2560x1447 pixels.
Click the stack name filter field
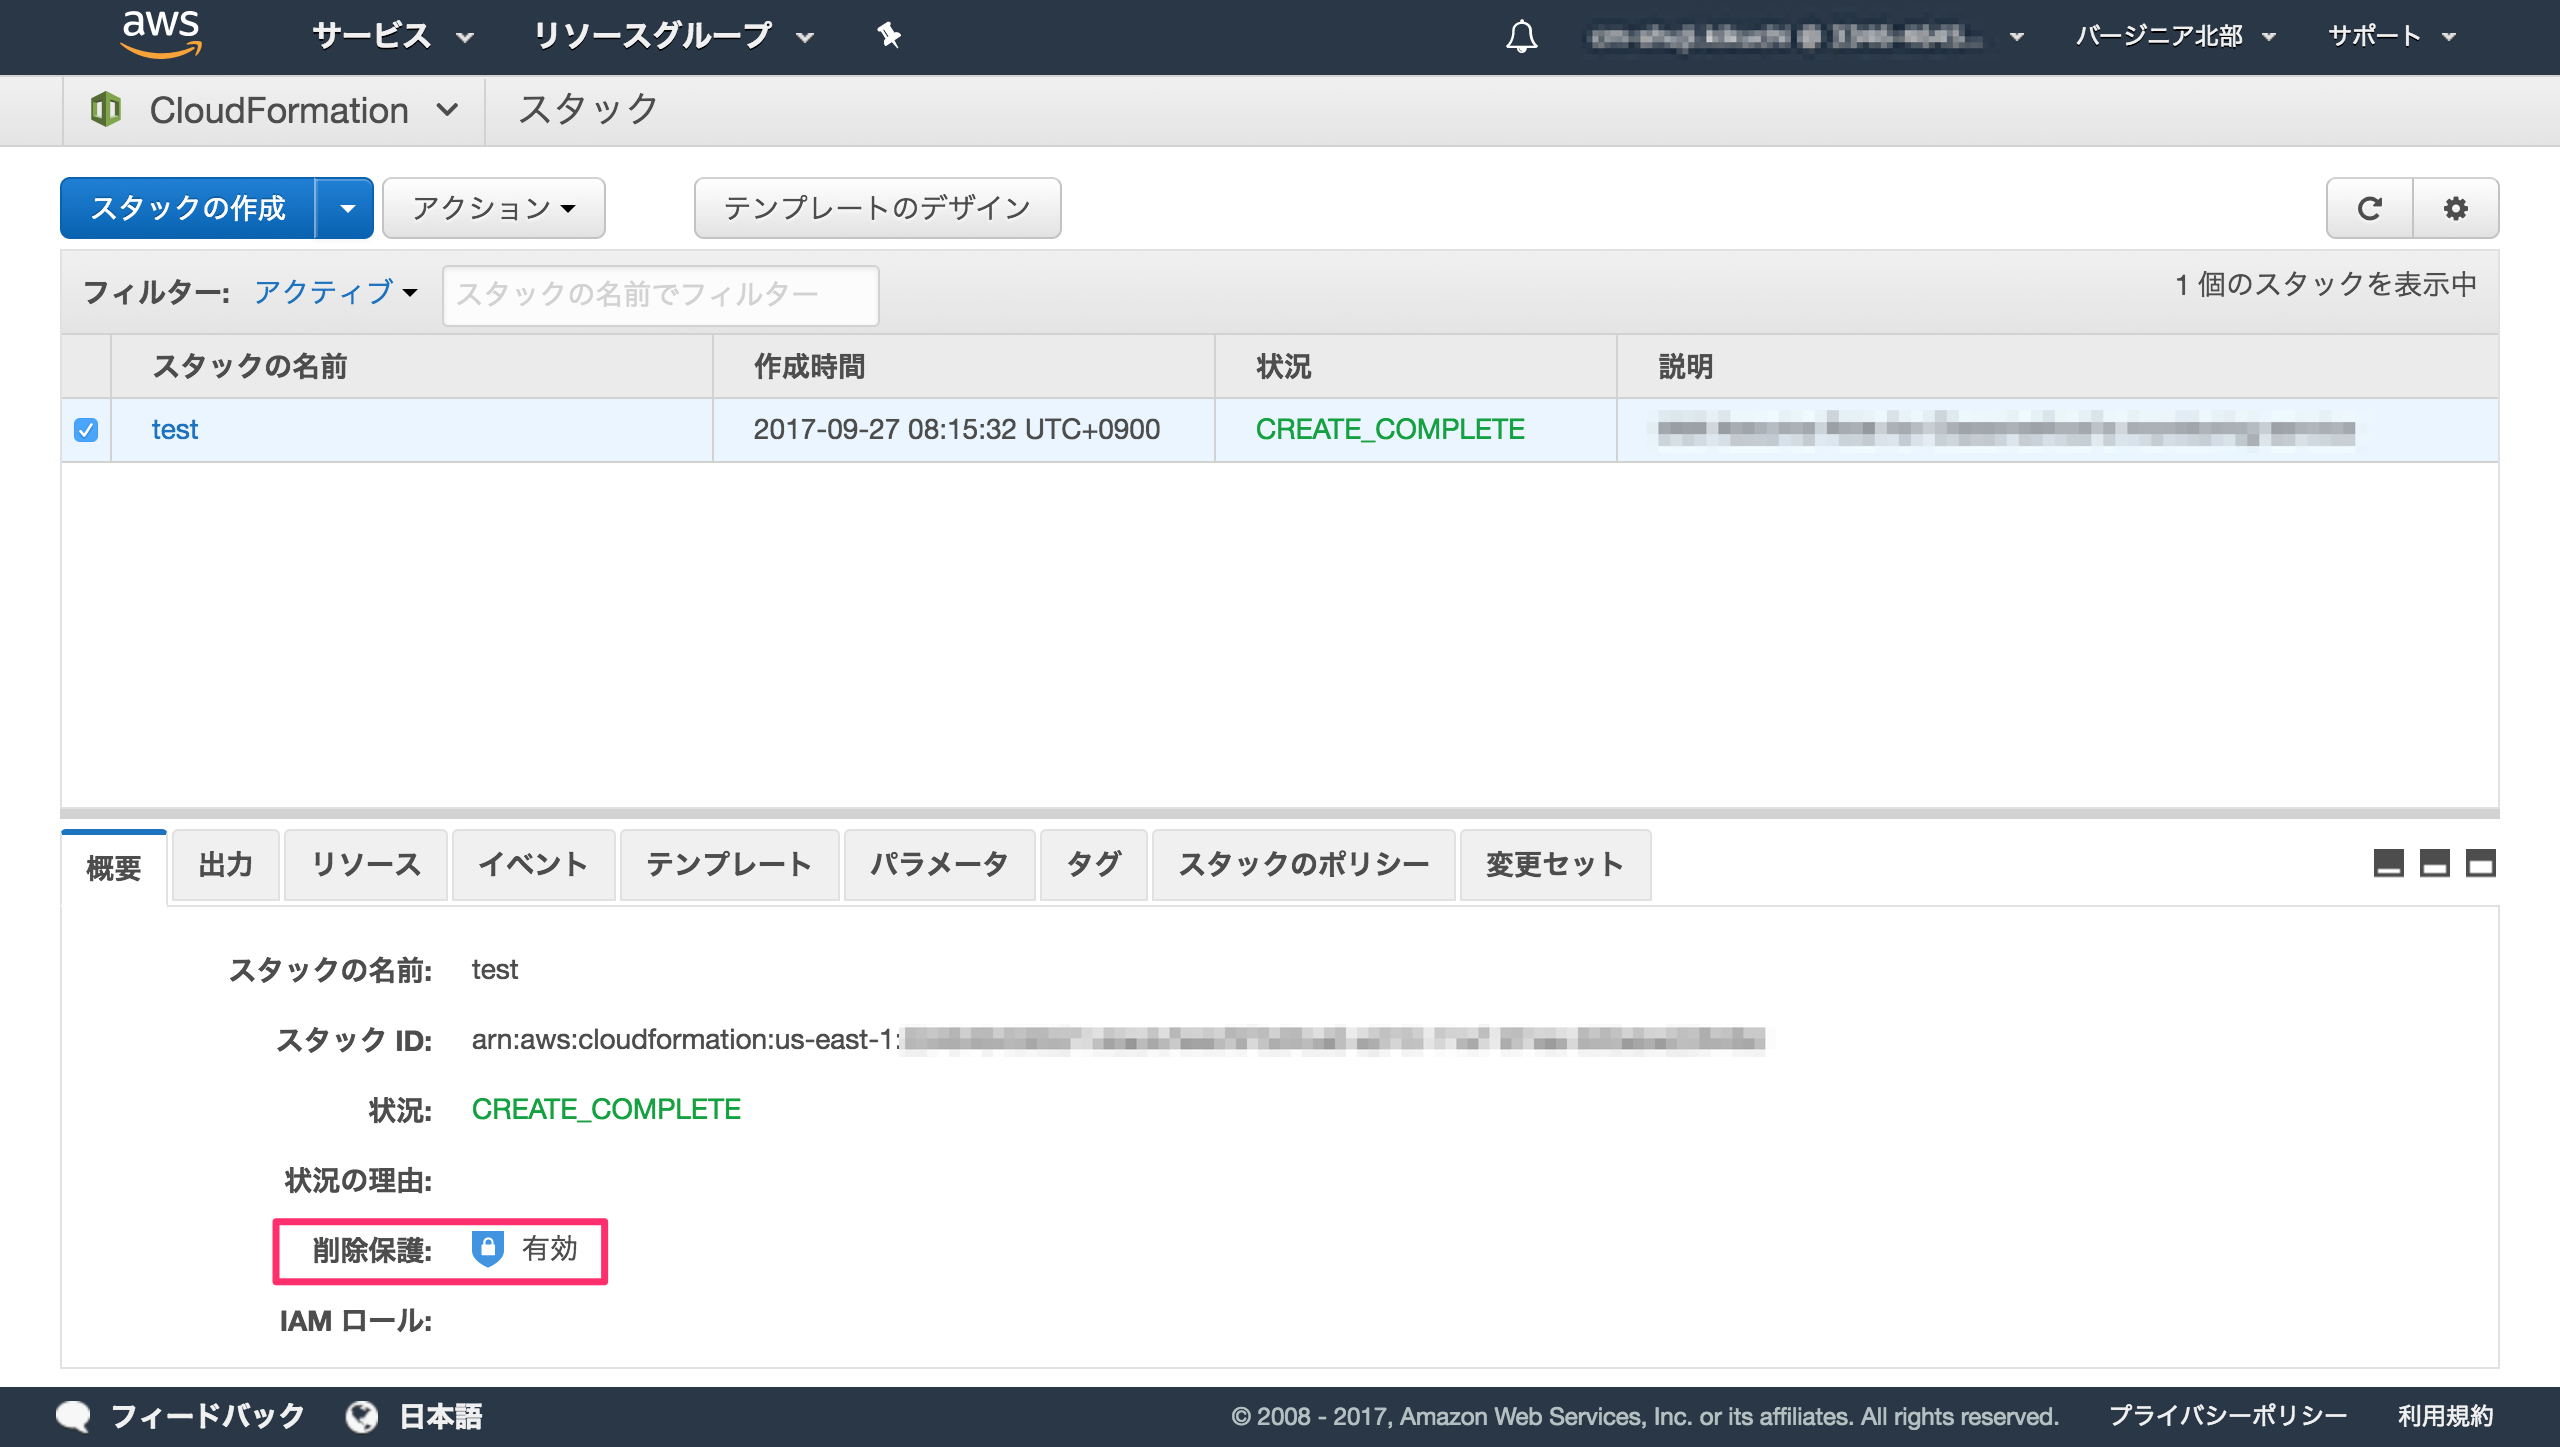pos(660,293)
